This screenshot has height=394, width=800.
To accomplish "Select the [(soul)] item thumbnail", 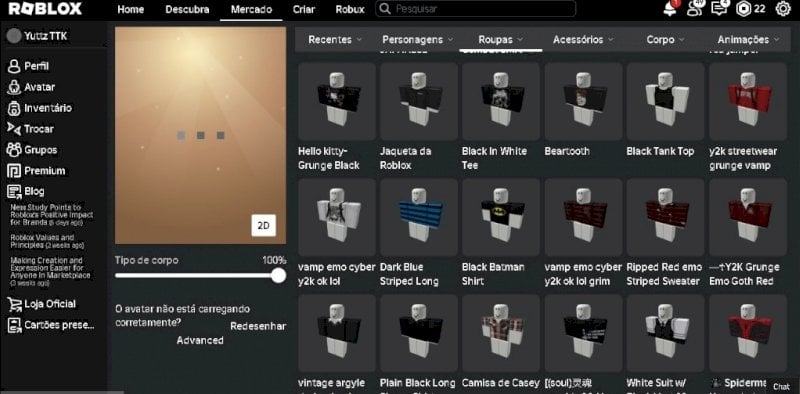I will pyautogui.click(x=583, y=333).
